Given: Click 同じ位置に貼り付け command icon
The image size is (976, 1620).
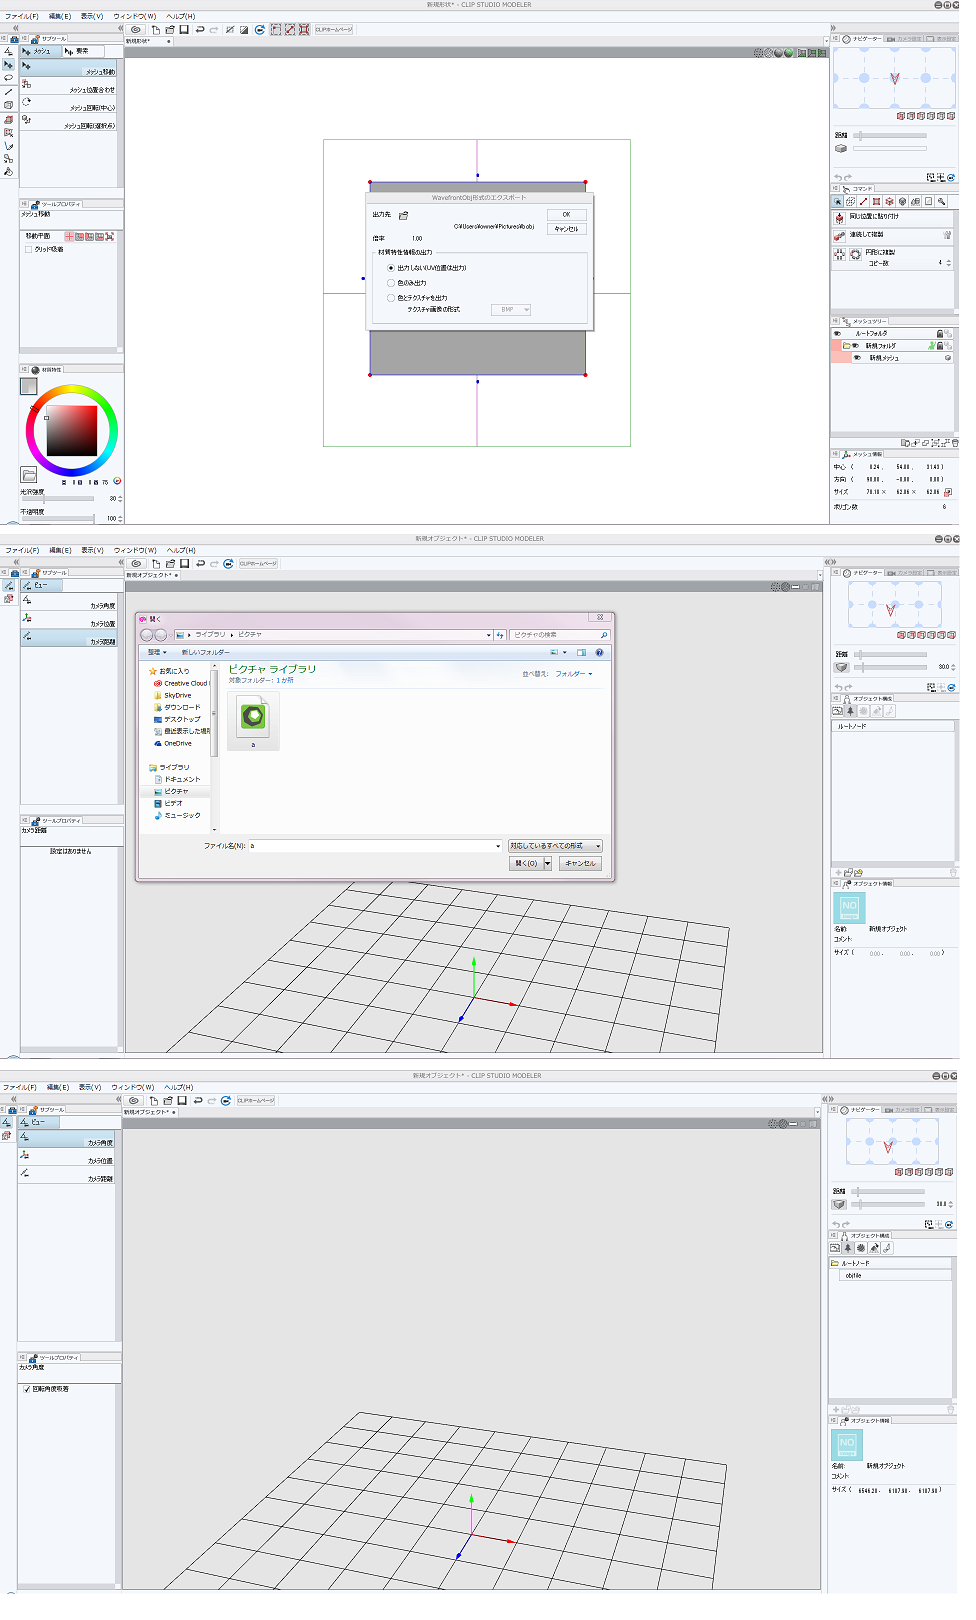Looking at the screenshot, I should click(x=839, y=217).
